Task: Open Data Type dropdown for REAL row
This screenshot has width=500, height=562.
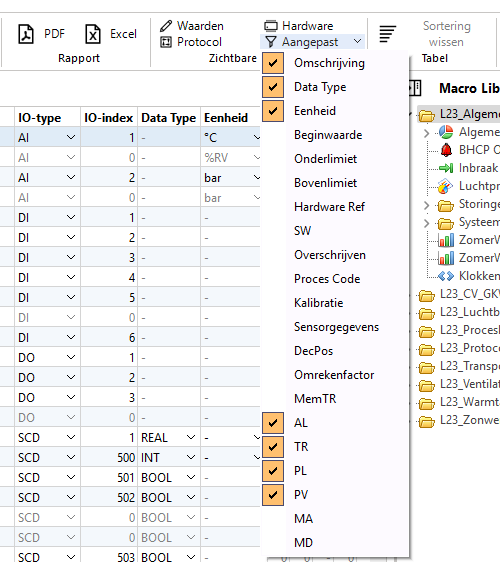Action: (x=191, y=437)
